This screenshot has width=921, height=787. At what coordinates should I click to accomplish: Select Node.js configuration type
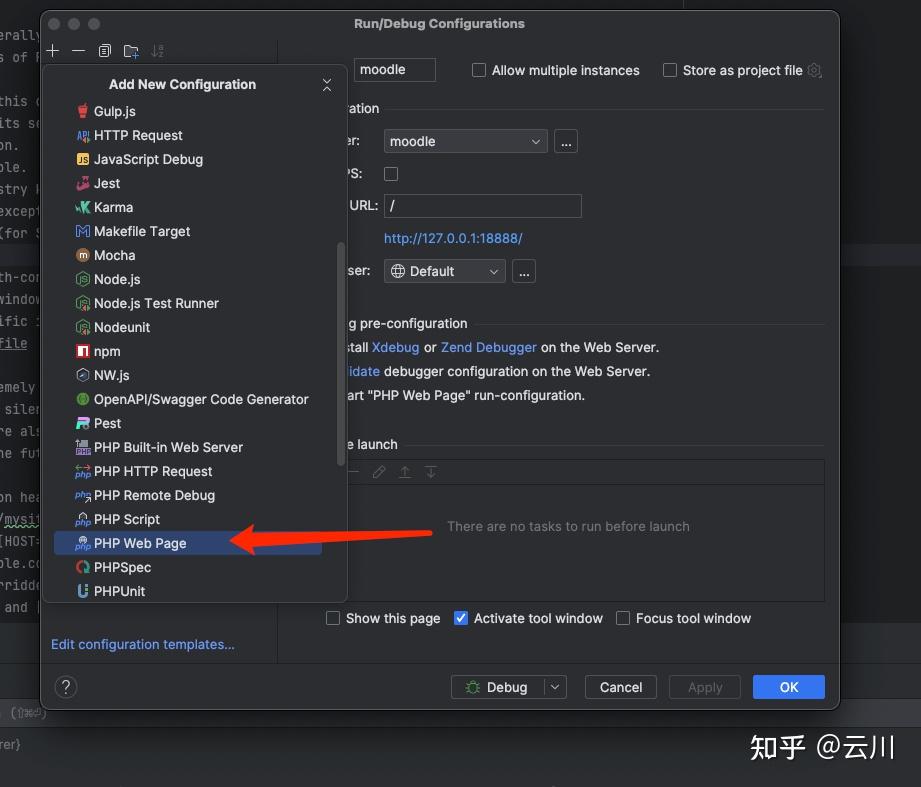188,280
